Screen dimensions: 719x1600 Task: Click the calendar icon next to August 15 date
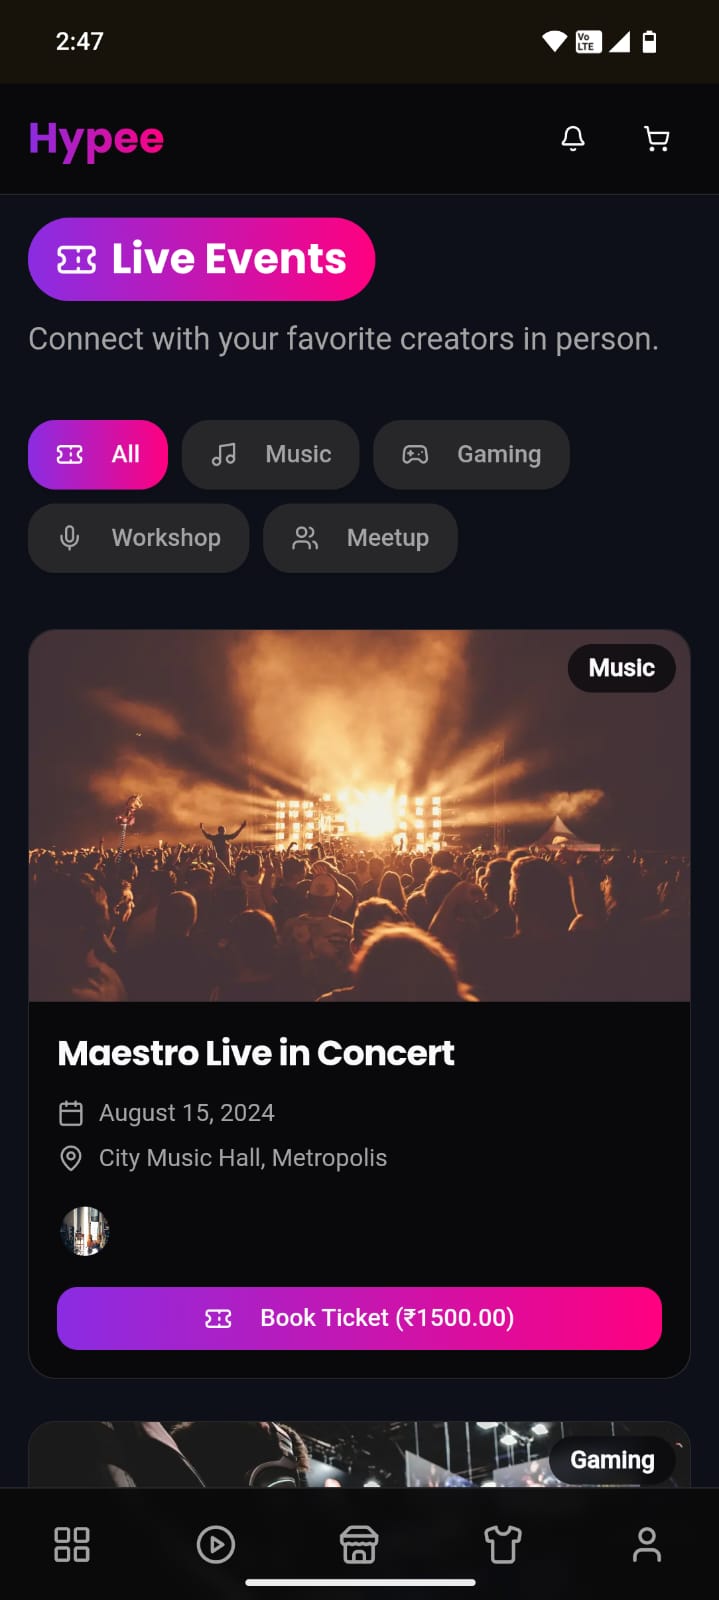[x=71, y=1112]
